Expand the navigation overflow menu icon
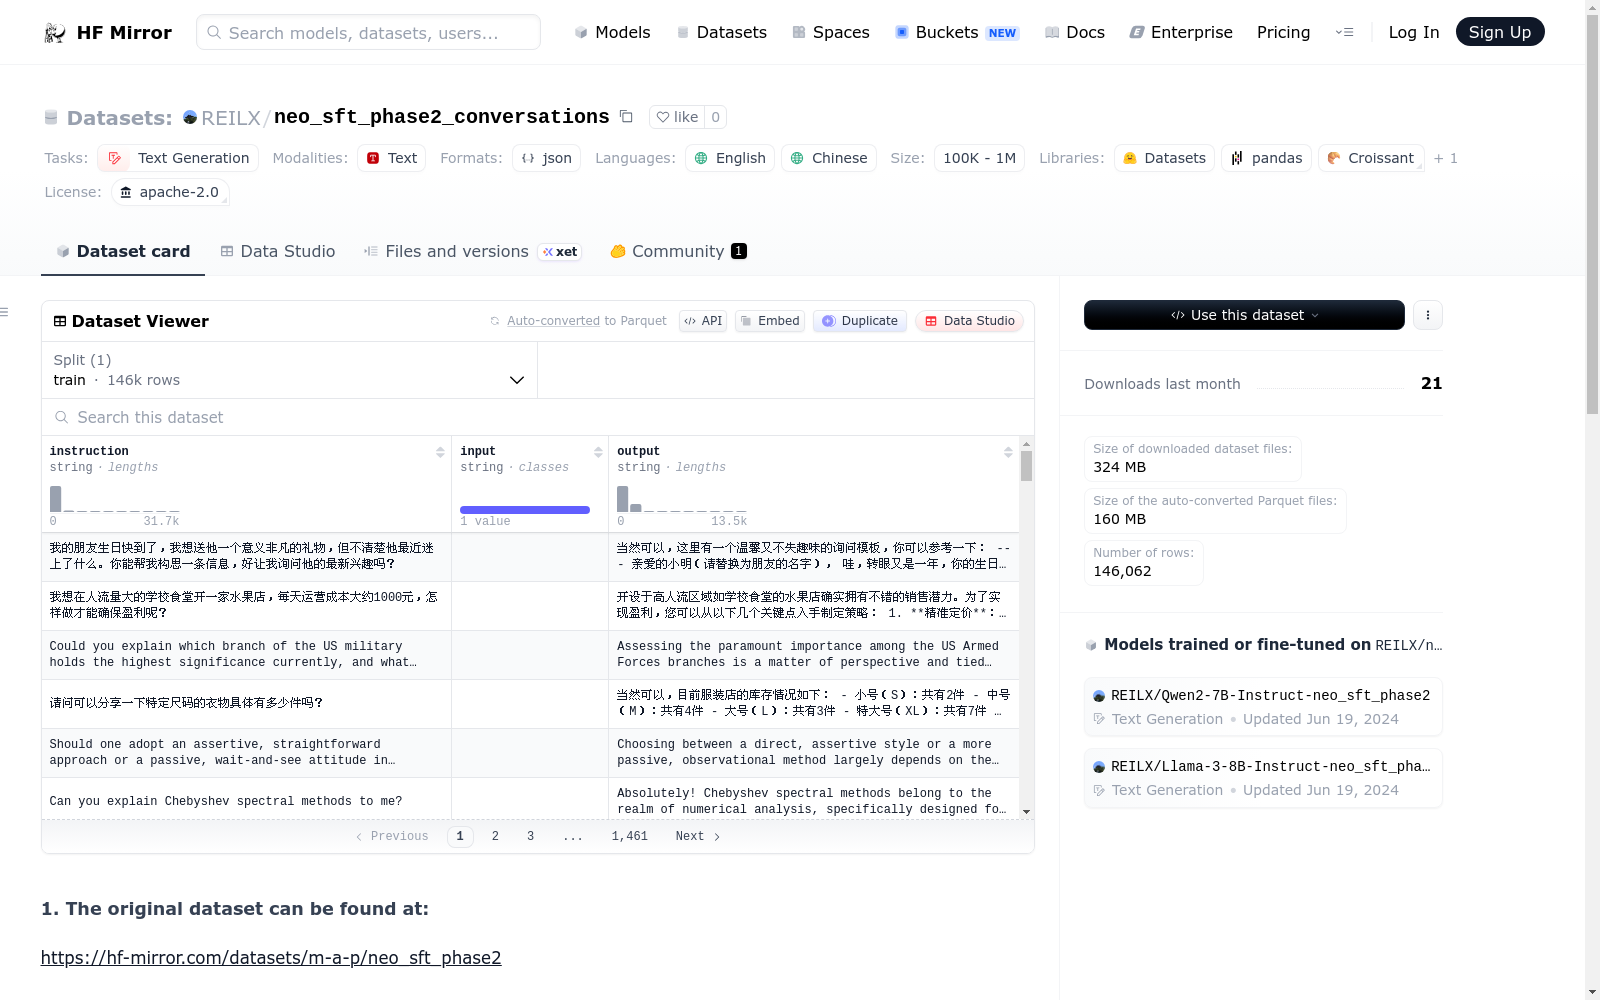 (1344, 32)
